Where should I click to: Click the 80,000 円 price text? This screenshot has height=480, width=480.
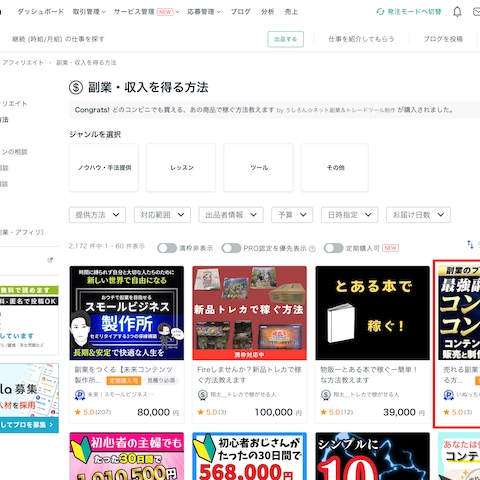point(158,412)
